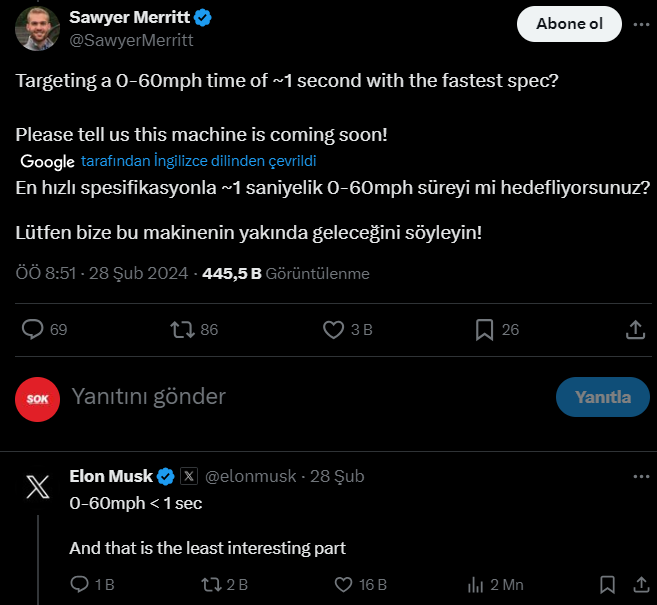Viewport: 657px width, 605px height.
Task: View analytics of Elon Musk's reply
Action: 476,584
